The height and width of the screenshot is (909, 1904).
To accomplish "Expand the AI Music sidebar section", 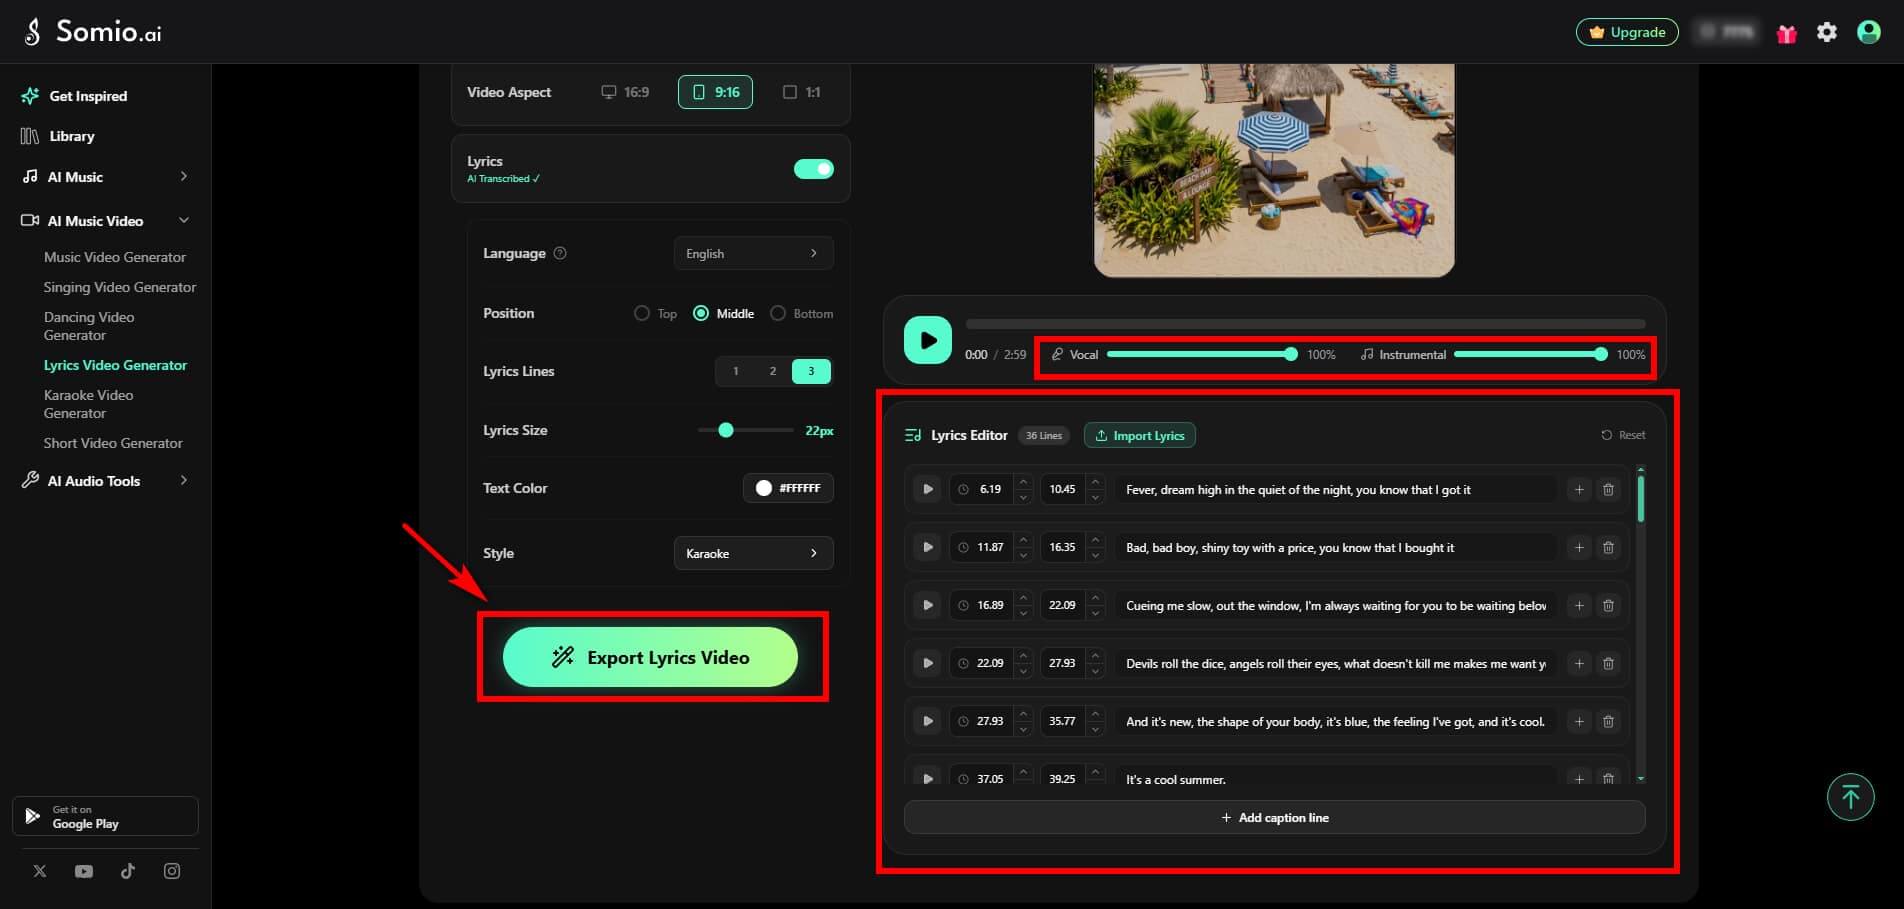I will 105,176.
